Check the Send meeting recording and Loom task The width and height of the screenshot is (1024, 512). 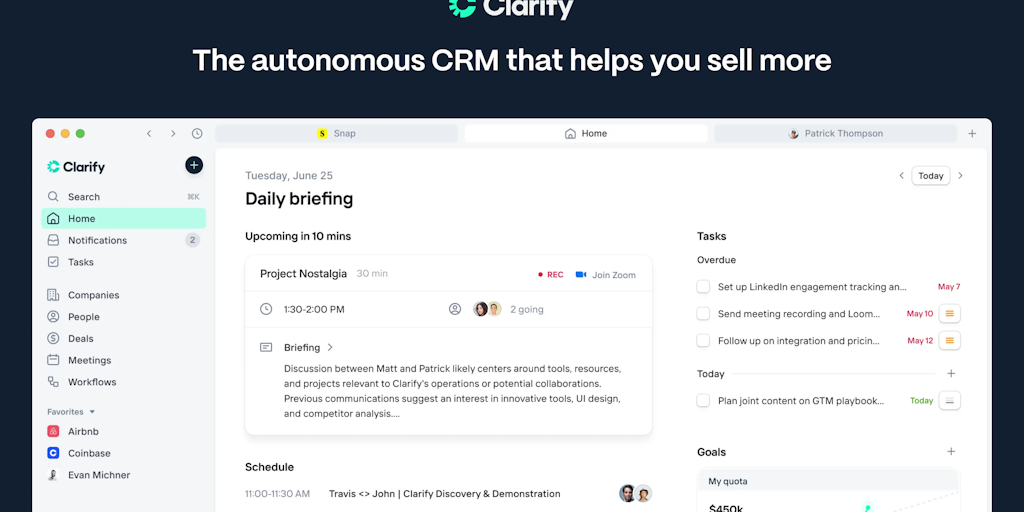(703, 313)
